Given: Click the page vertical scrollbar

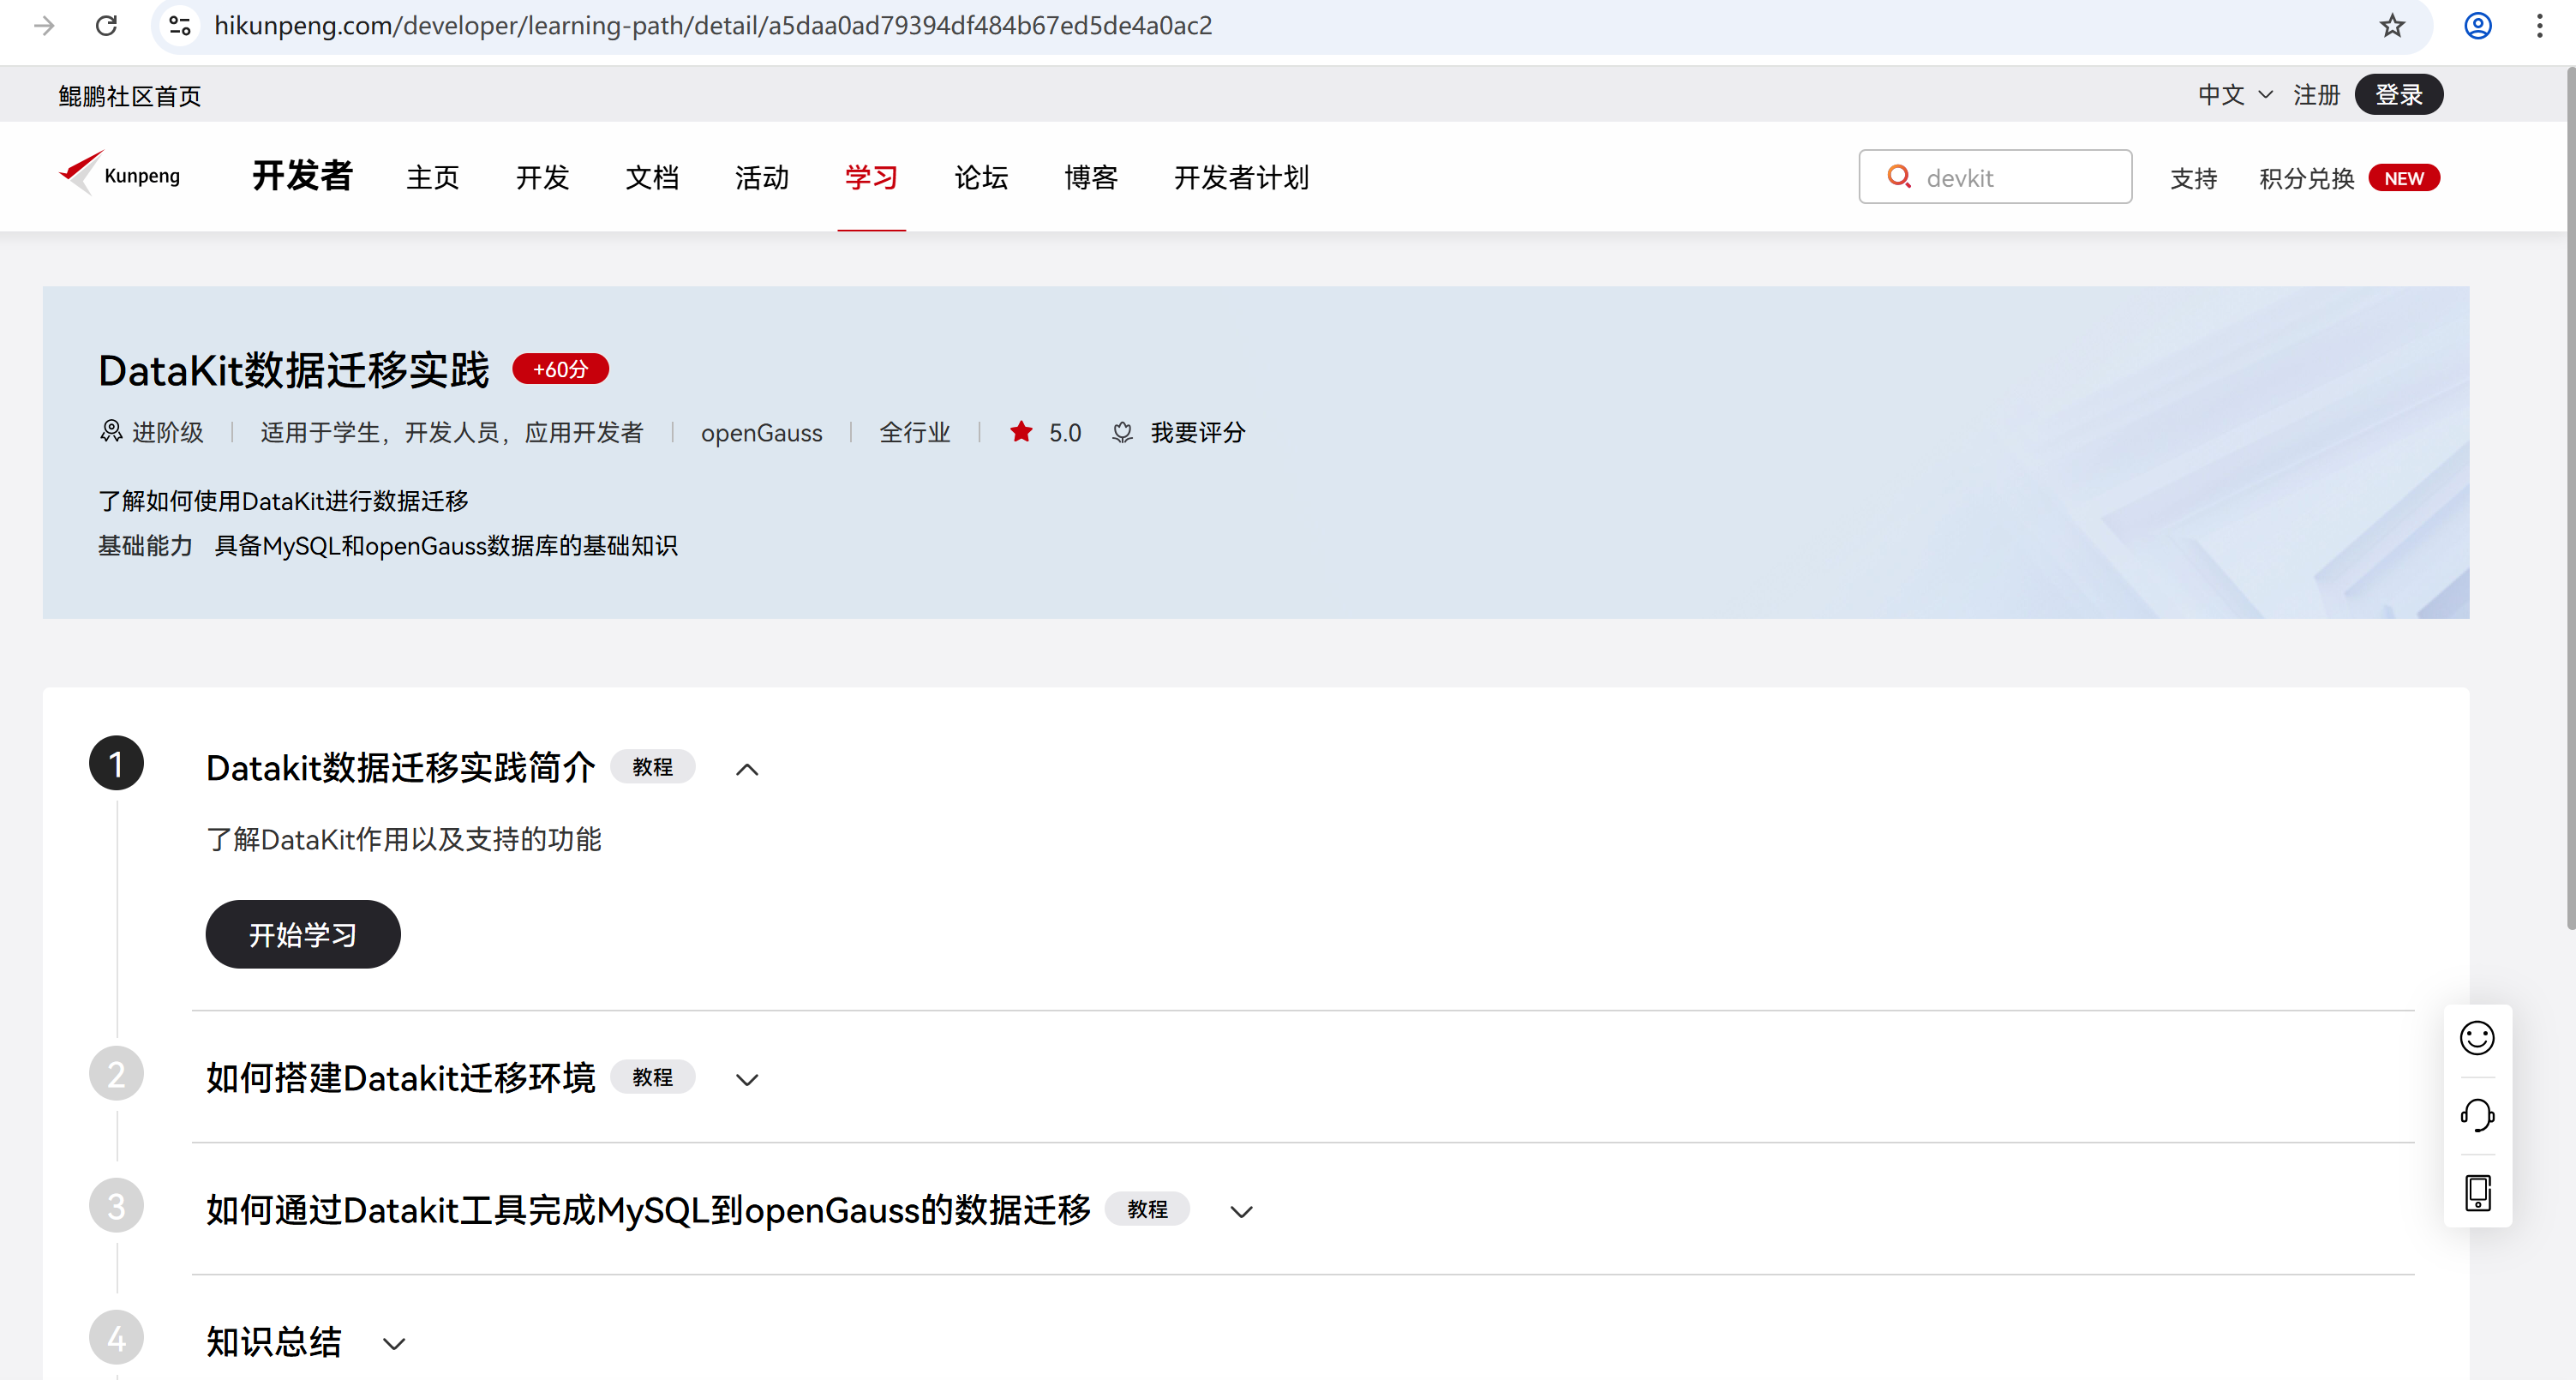Looking at the screenshot, I should tap(2569, 500).
